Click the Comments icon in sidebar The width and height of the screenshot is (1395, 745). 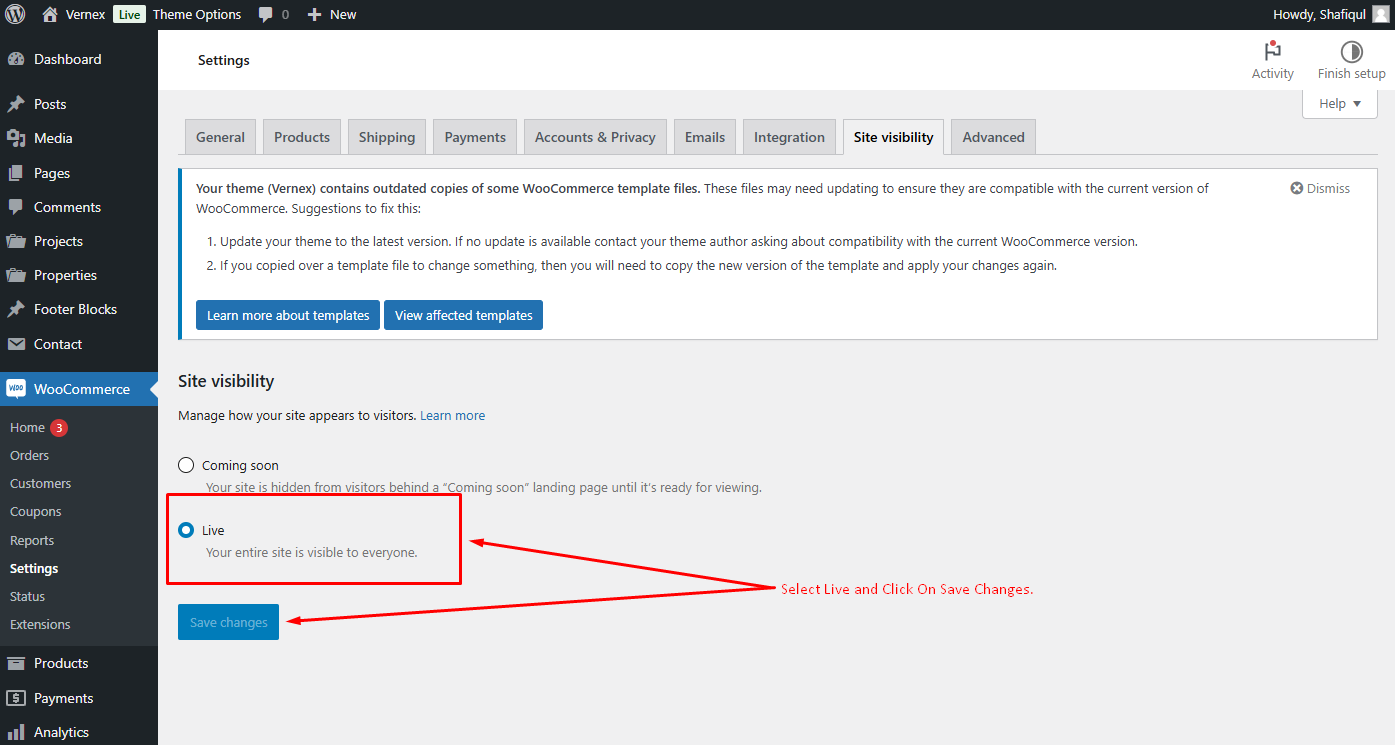click(16, 207)
